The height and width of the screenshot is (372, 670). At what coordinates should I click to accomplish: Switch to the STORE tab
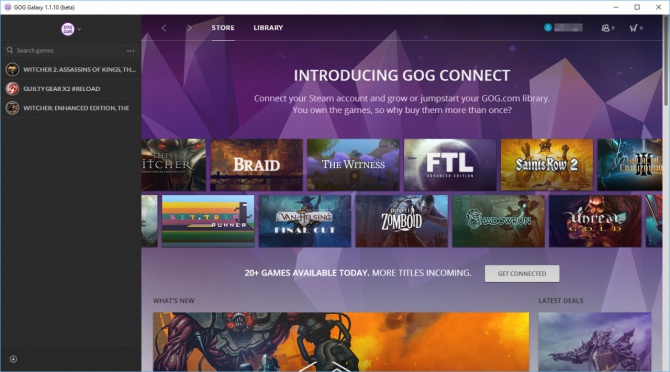(x=223, y=28)
